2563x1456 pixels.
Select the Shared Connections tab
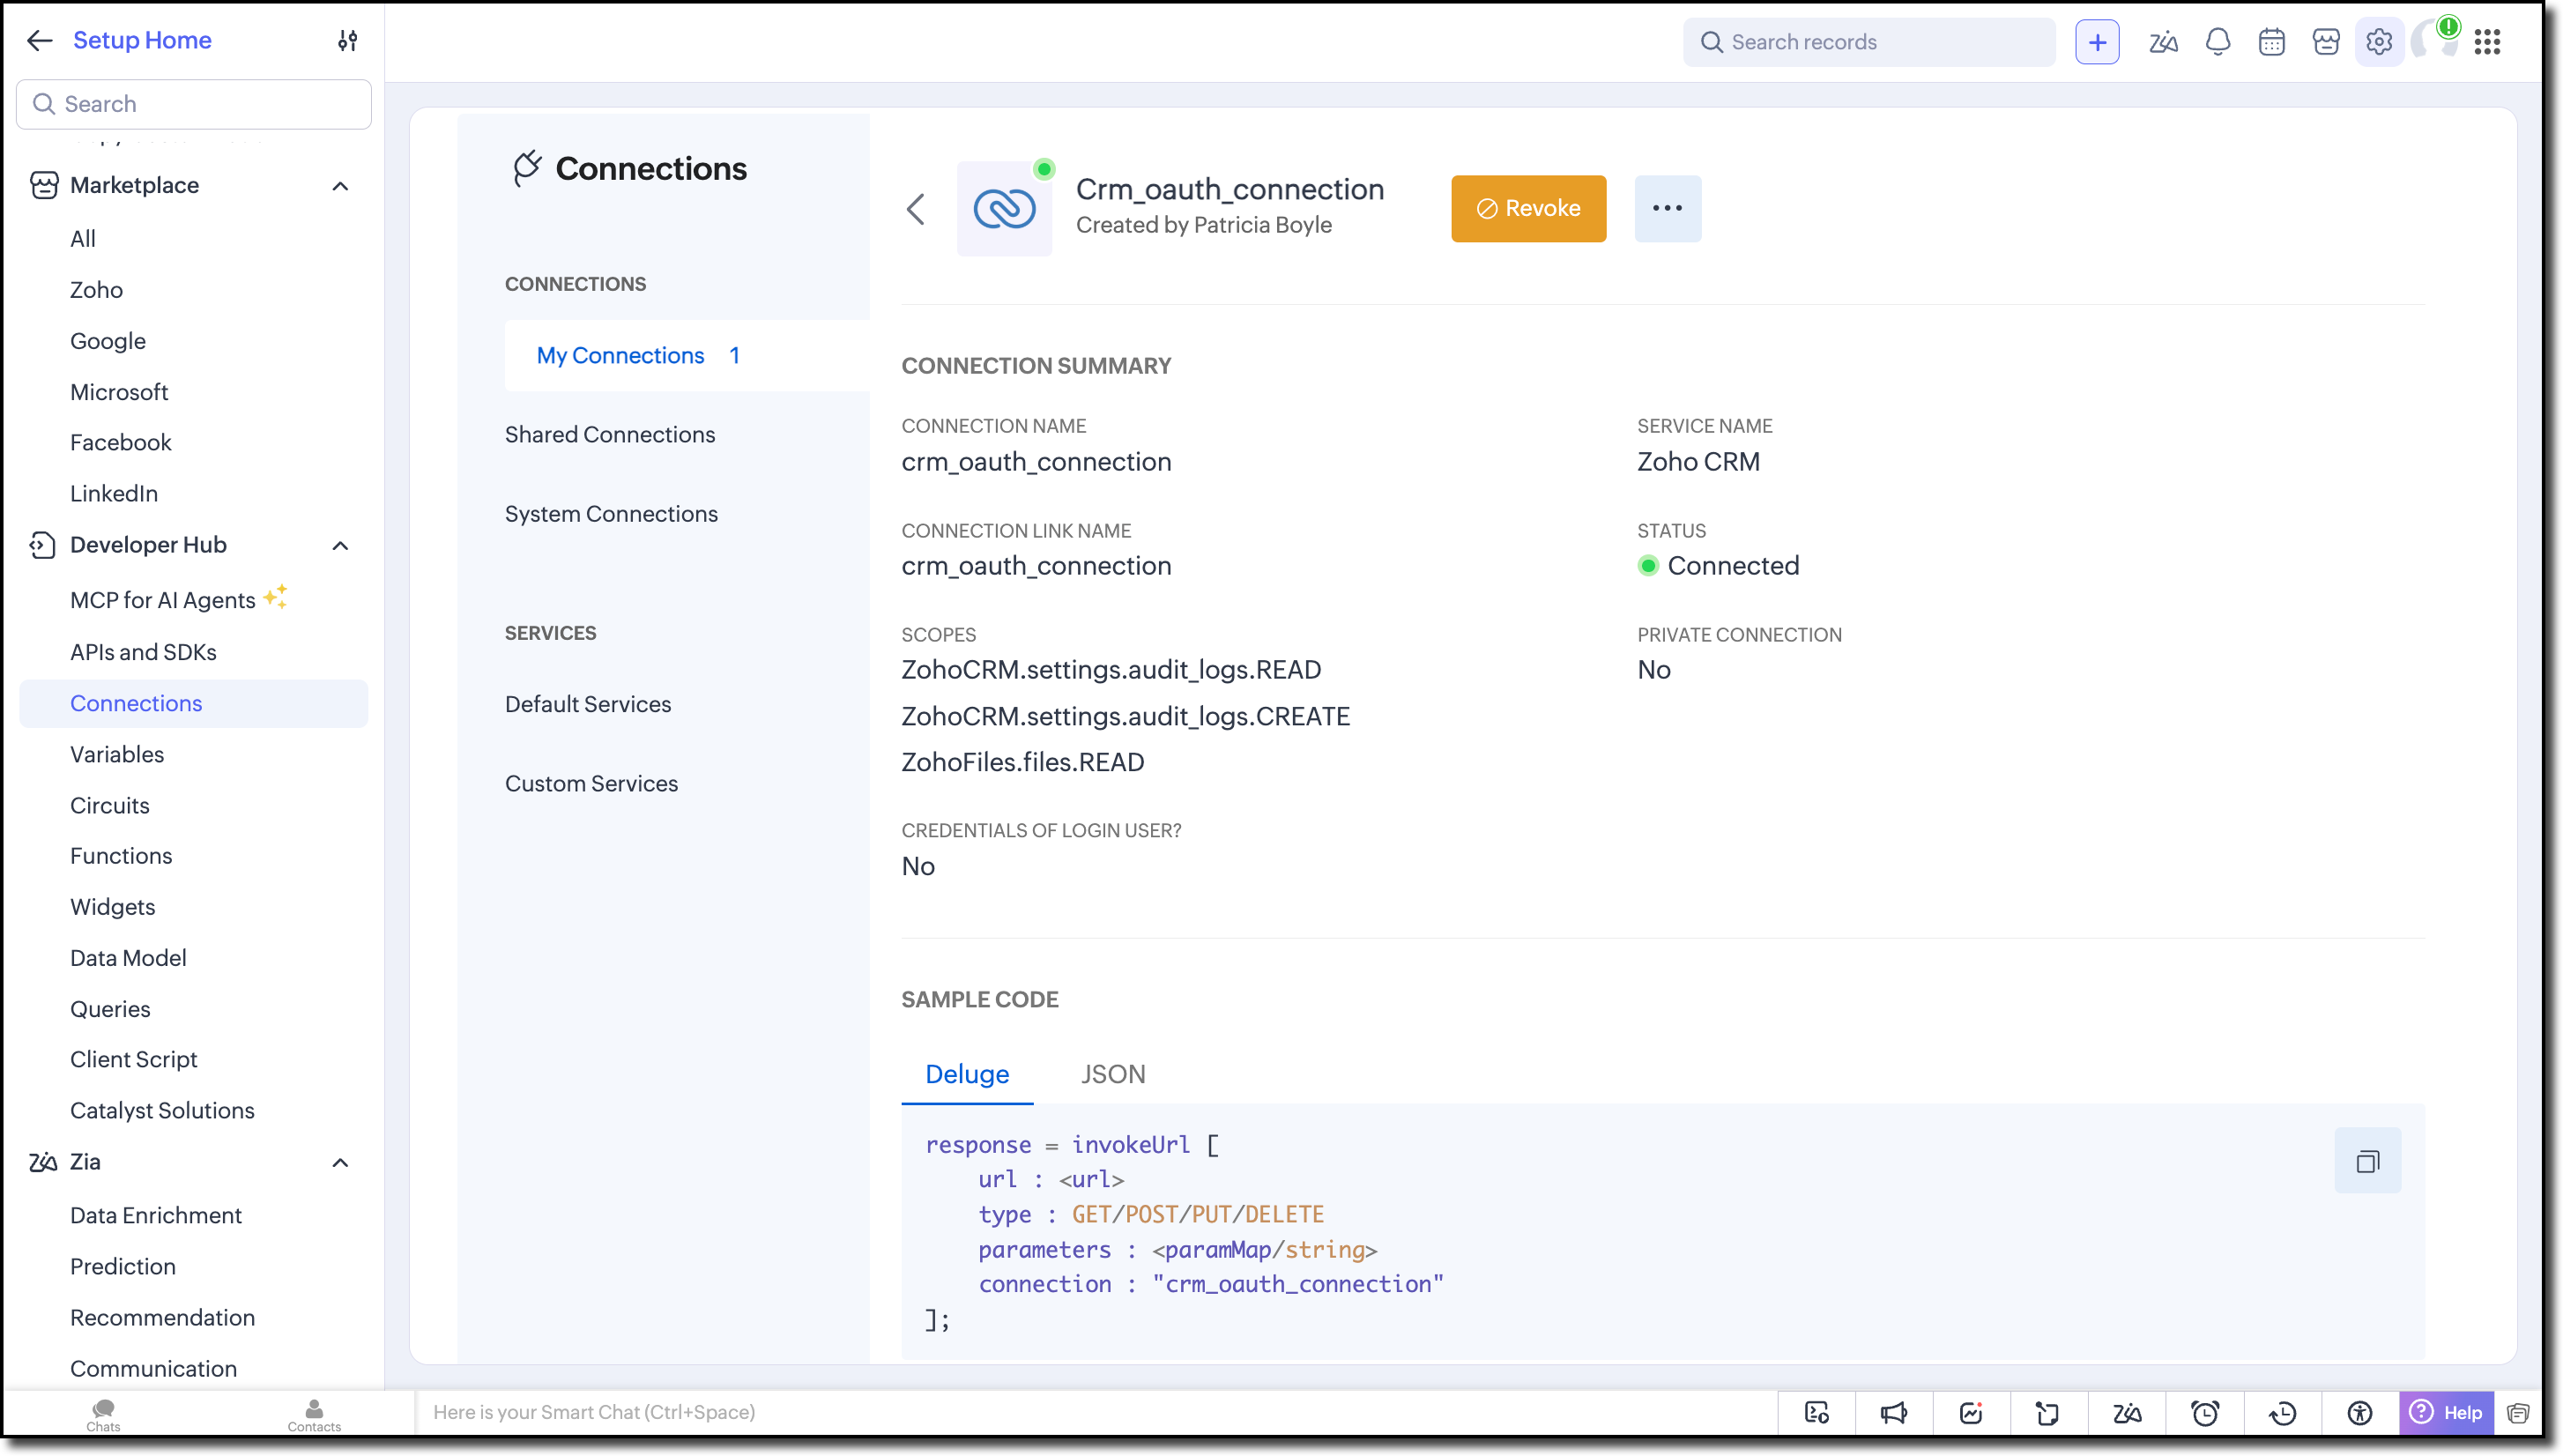[609, 435]
